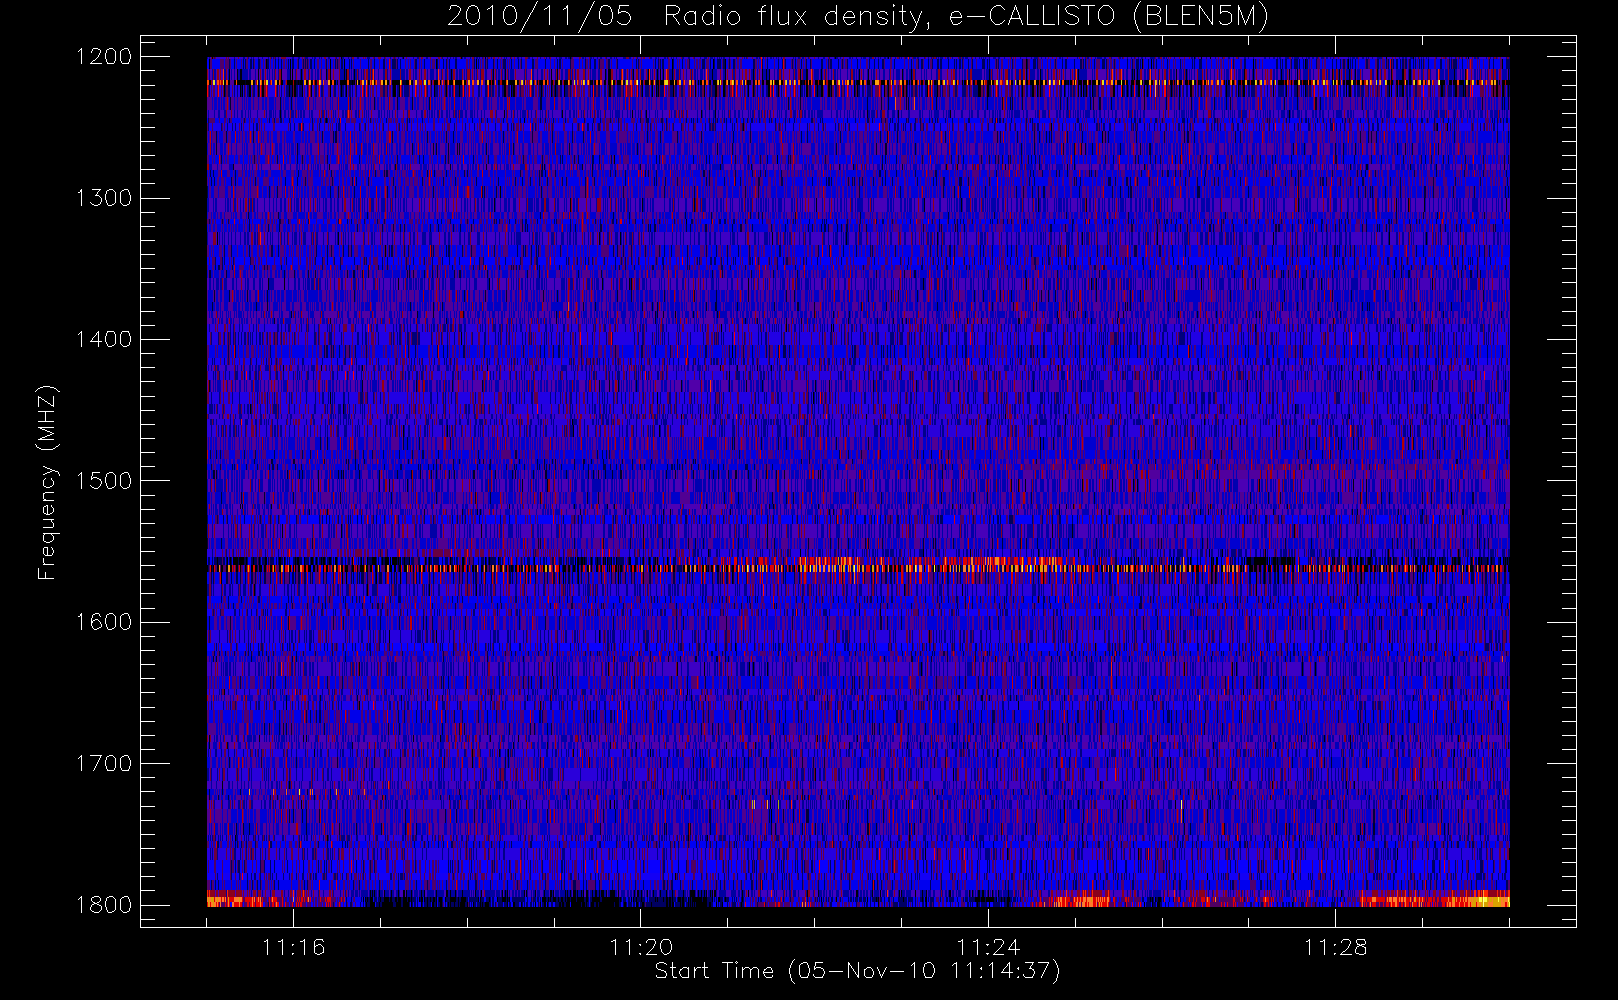Click the 1600 frequency tick label
Image resolution: width=1618 pixels, height=1000 pixels.
click(x=104, y=622)
